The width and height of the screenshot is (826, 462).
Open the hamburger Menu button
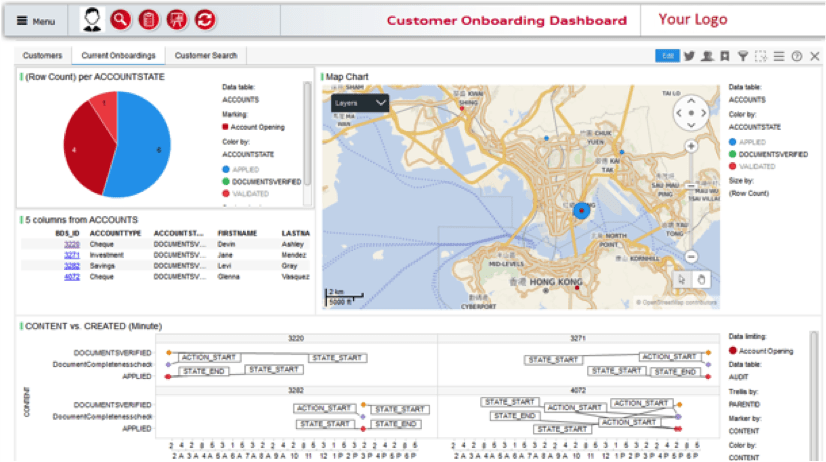pyautogui.click(x=36, y=21)
